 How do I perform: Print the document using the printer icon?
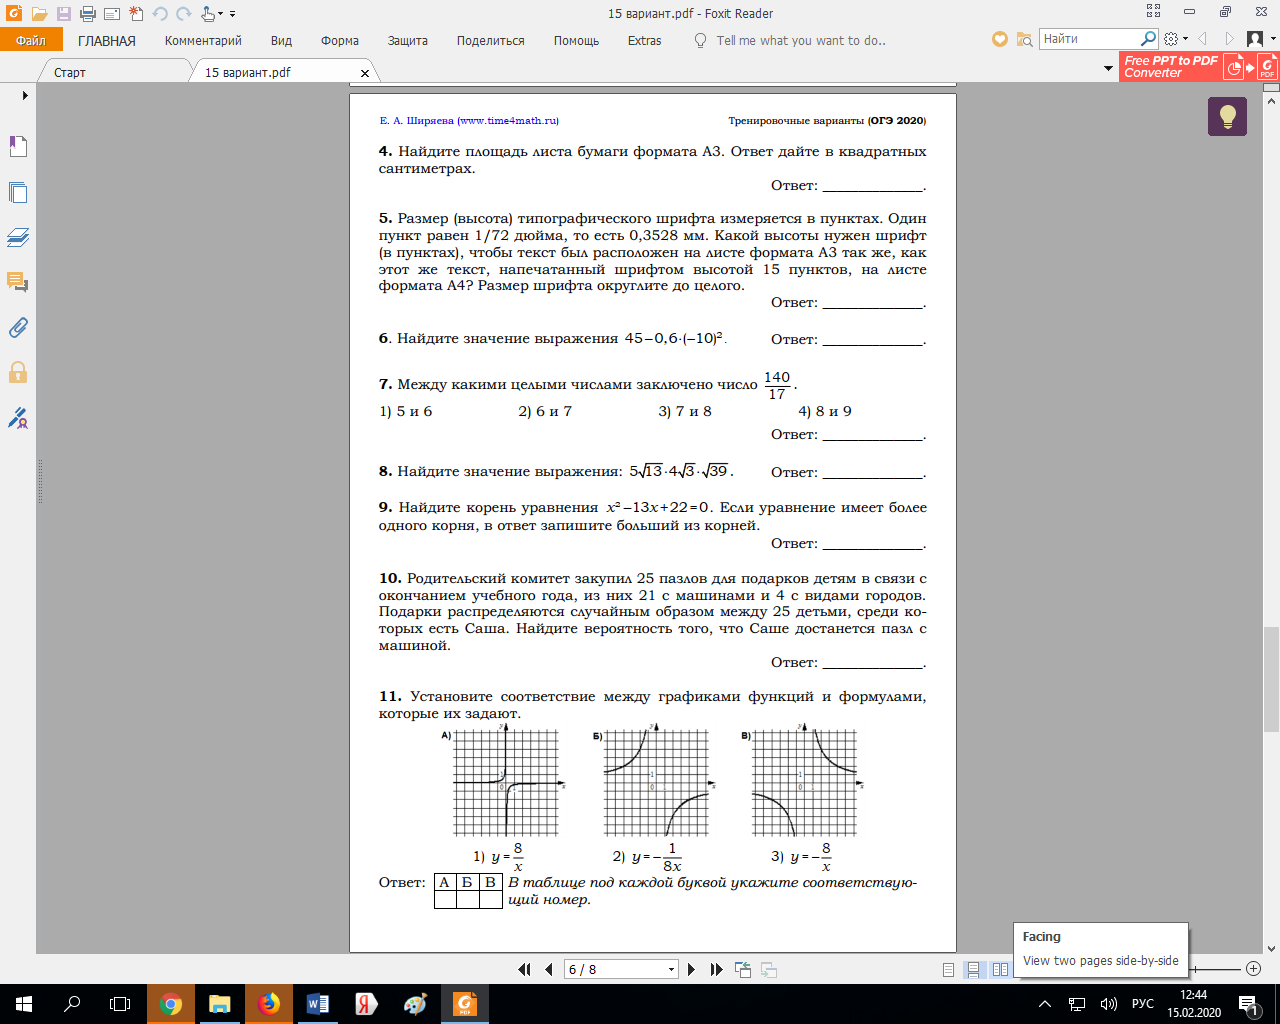(88, 14)
